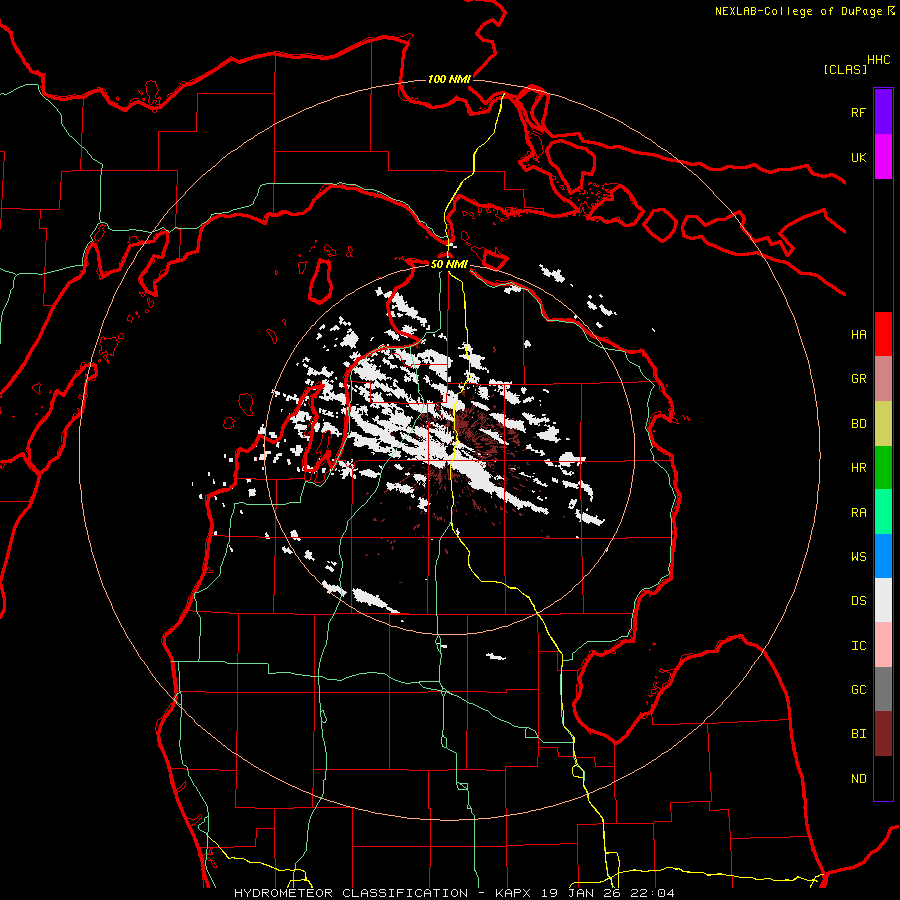The image size is (900, 900).
Task: Click the DS white legend swatch
Action: [x=883, y=600]
